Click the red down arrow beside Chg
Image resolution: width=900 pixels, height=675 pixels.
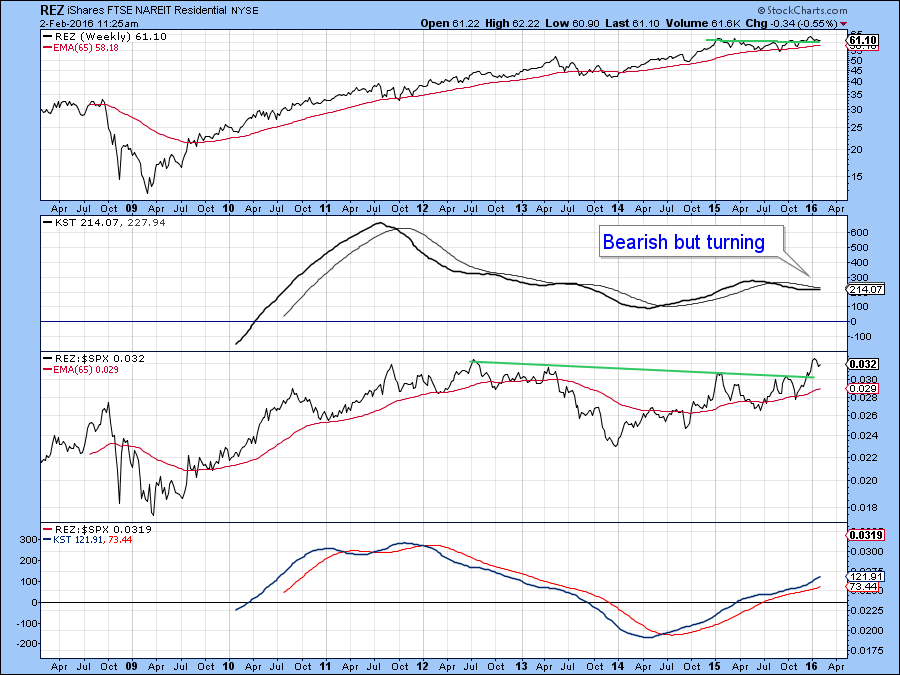843,24
